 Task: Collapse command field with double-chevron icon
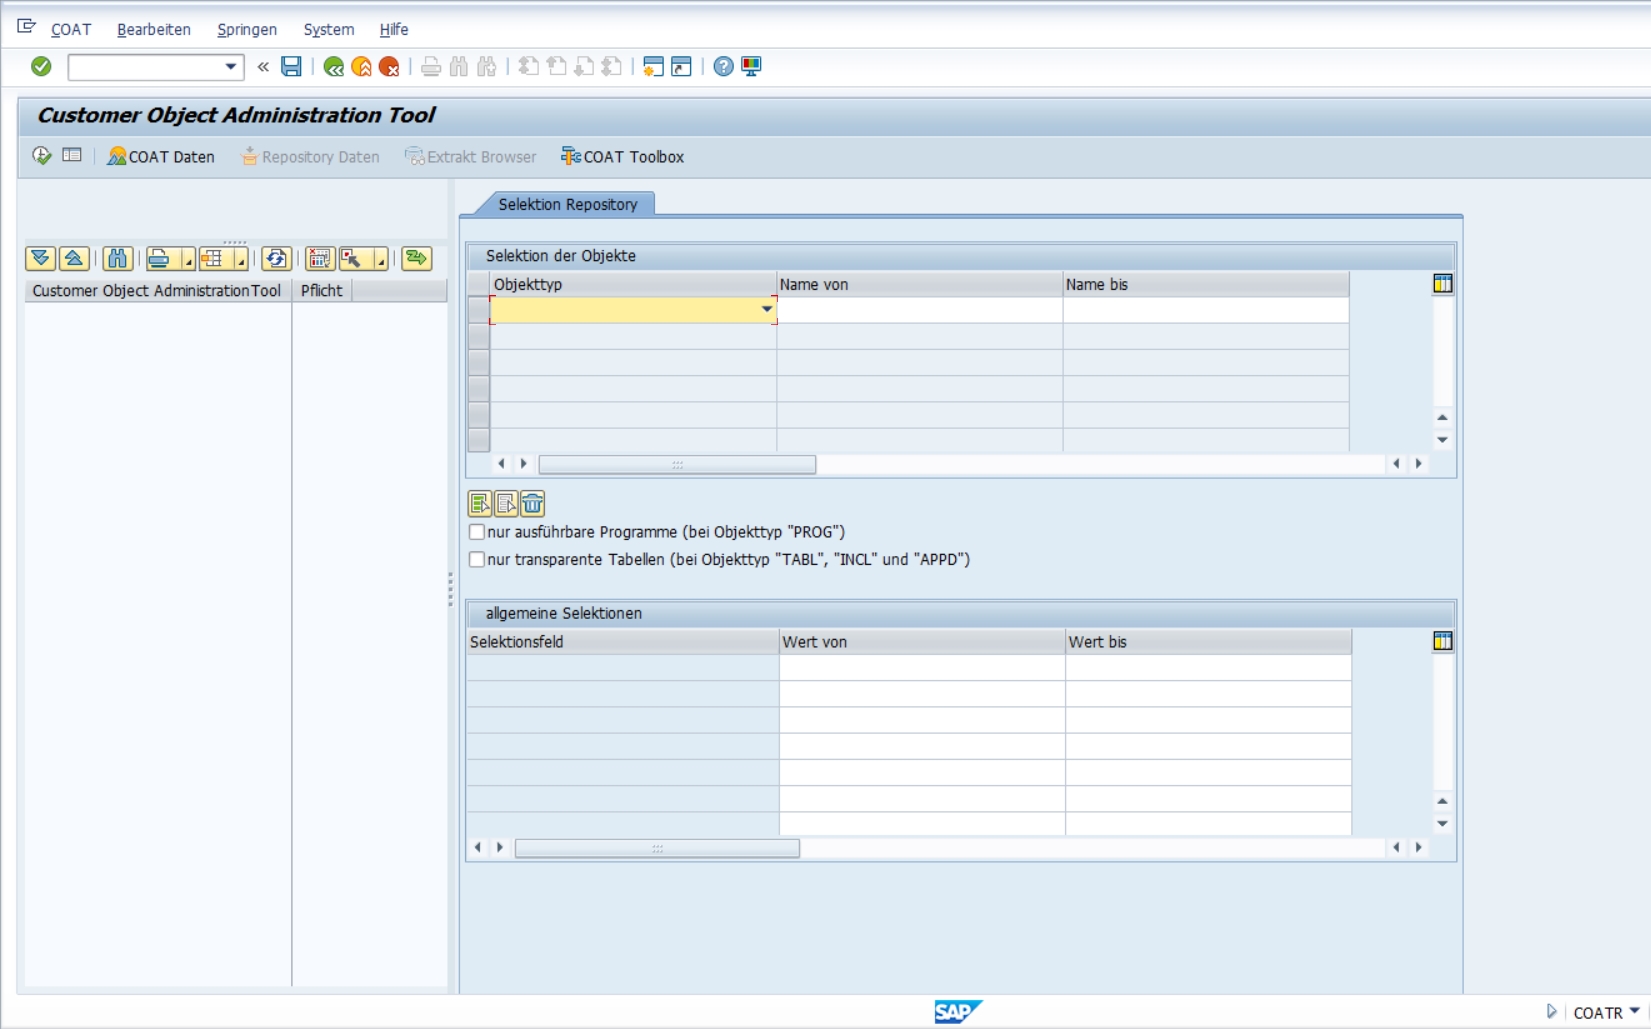[263, 67]
